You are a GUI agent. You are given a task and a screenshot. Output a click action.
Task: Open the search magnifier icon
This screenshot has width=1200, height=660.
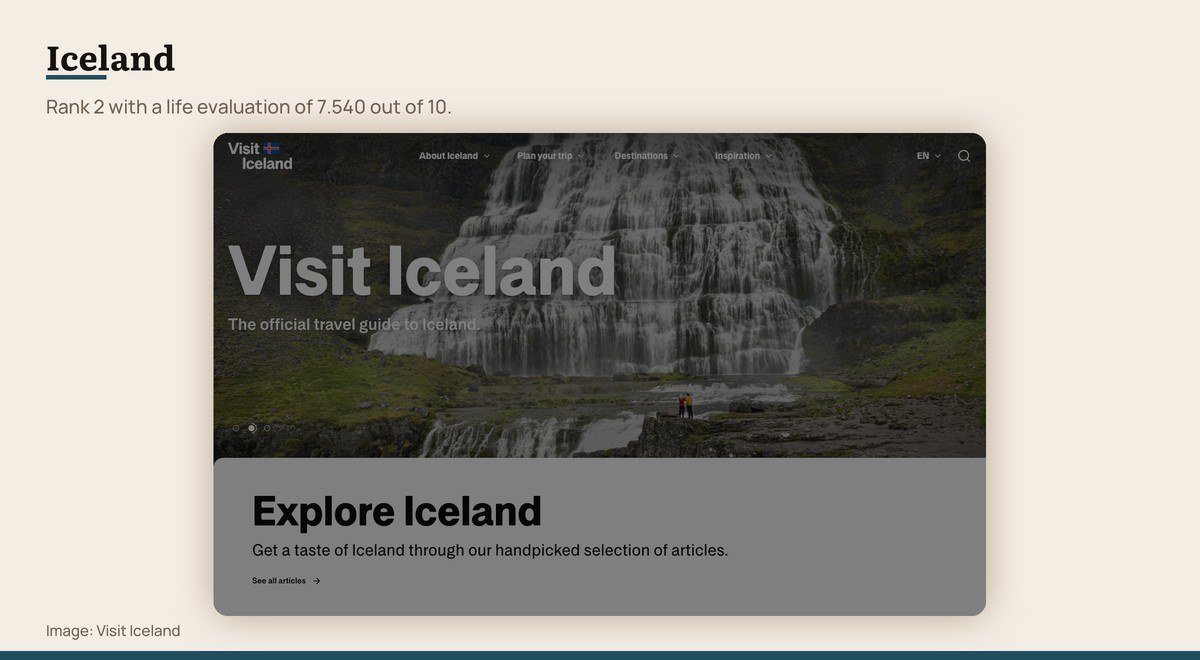[x=964, y=156]
